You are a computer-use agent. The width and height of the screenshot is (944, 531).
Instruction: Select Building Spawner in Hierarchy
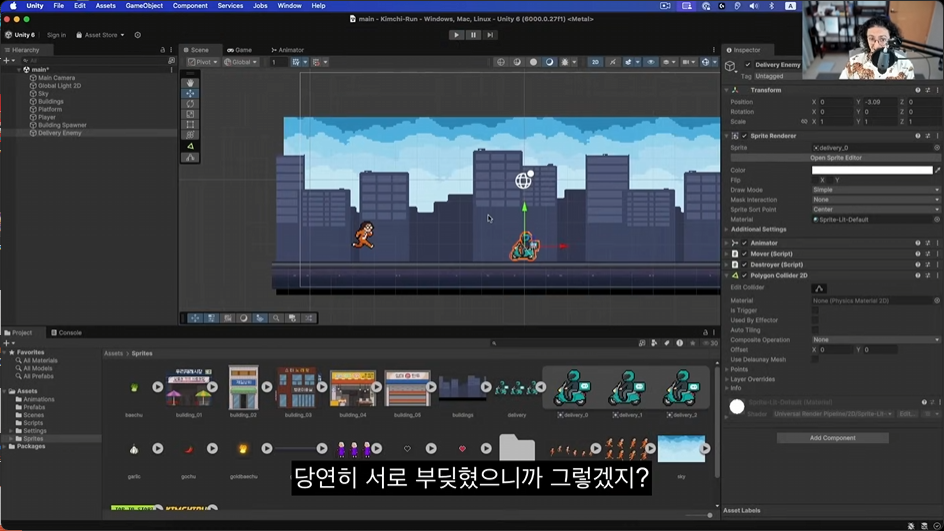(62, 125)
